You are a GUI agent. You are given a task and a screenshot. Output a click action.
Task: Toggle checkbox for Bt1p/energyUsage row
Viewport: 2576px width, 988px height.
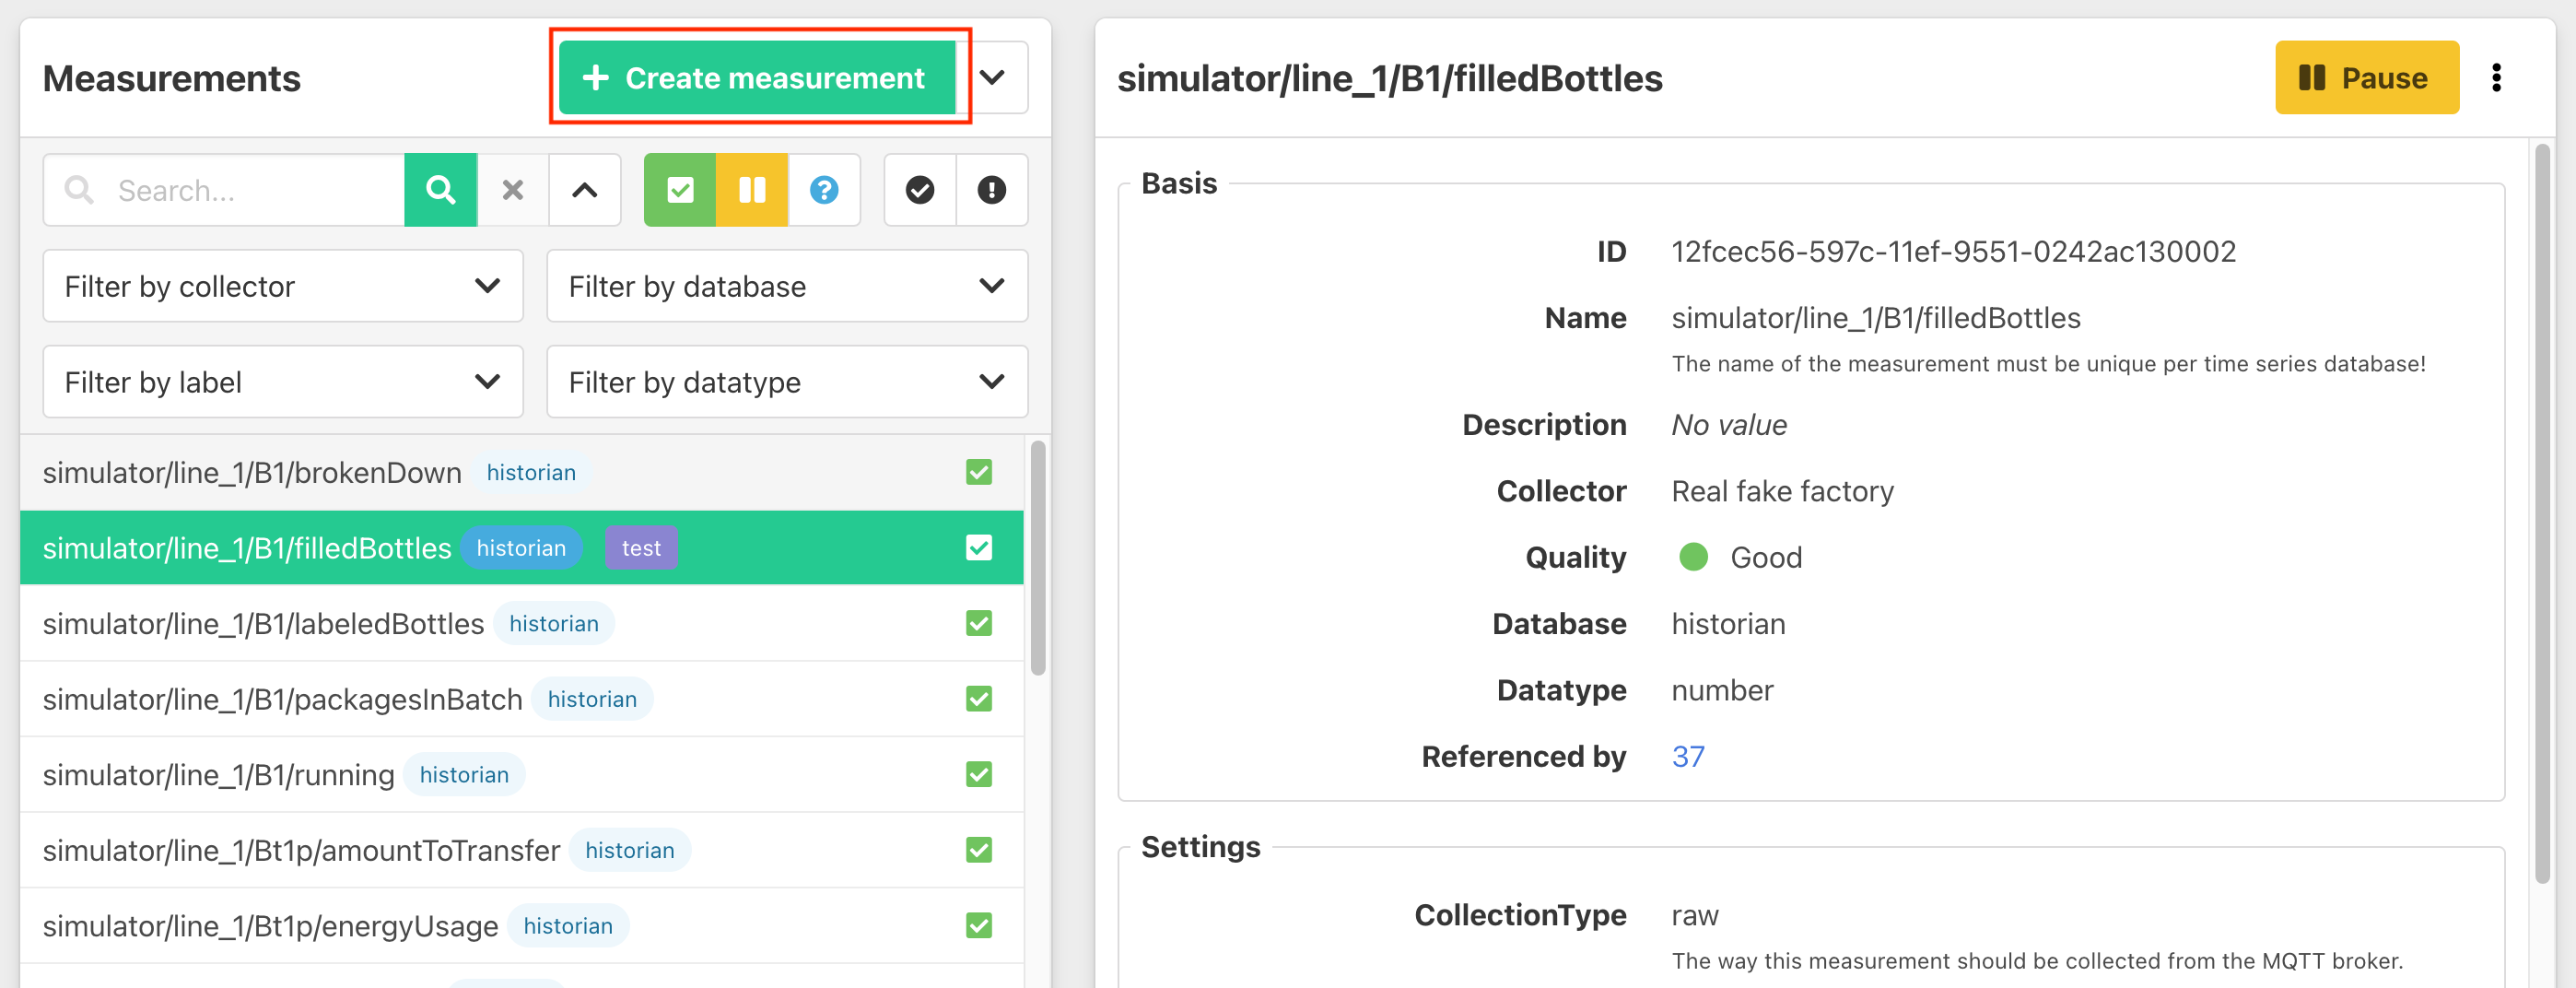point(979,926)
